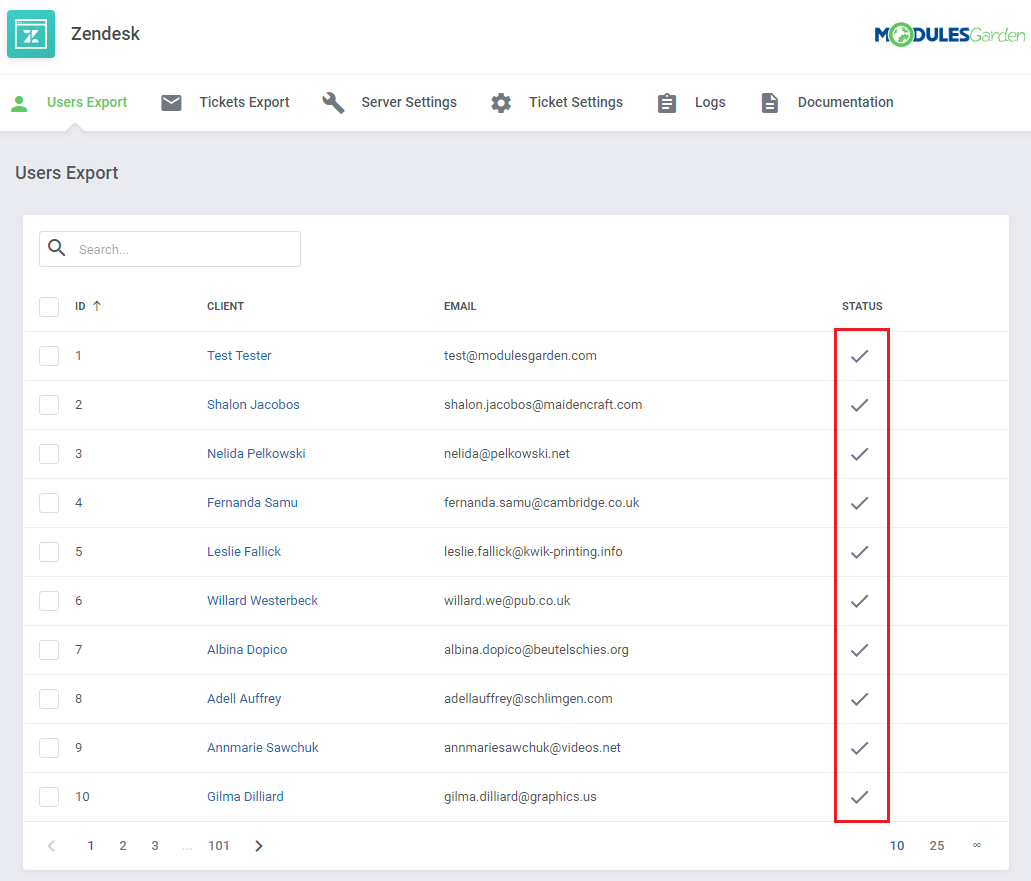Select checkbox for Shalon Jacobos row
This screenshot has width=1031, height=881.
pos(49,404)
